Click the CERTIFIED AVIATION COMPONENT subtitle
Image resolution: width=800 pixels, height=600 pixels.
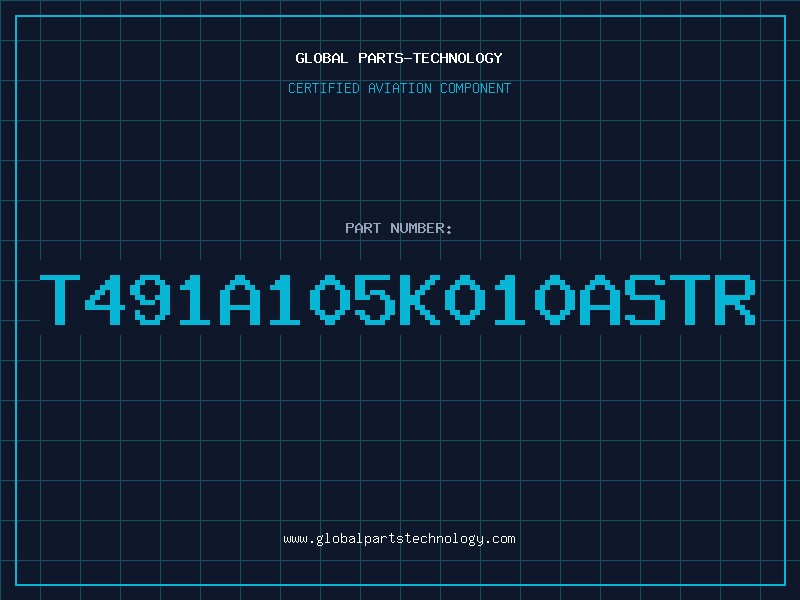399,88
